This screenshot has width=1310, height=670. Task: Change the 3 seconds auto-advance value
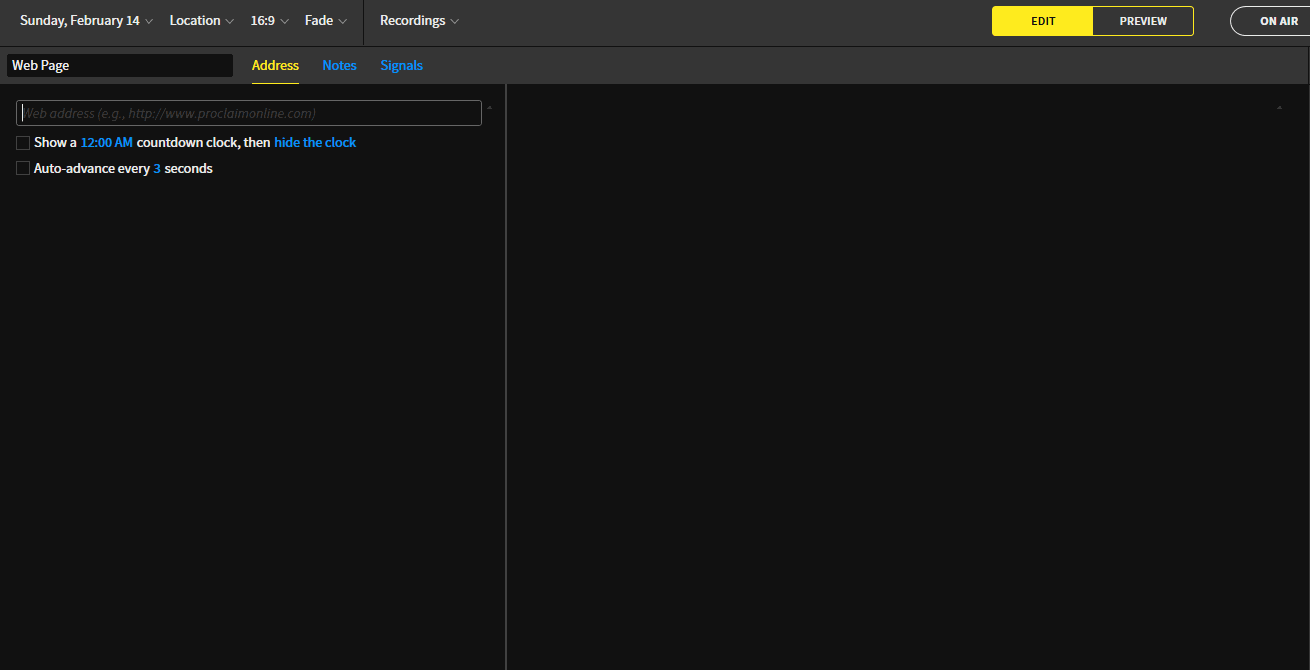[x=157, y=169]
